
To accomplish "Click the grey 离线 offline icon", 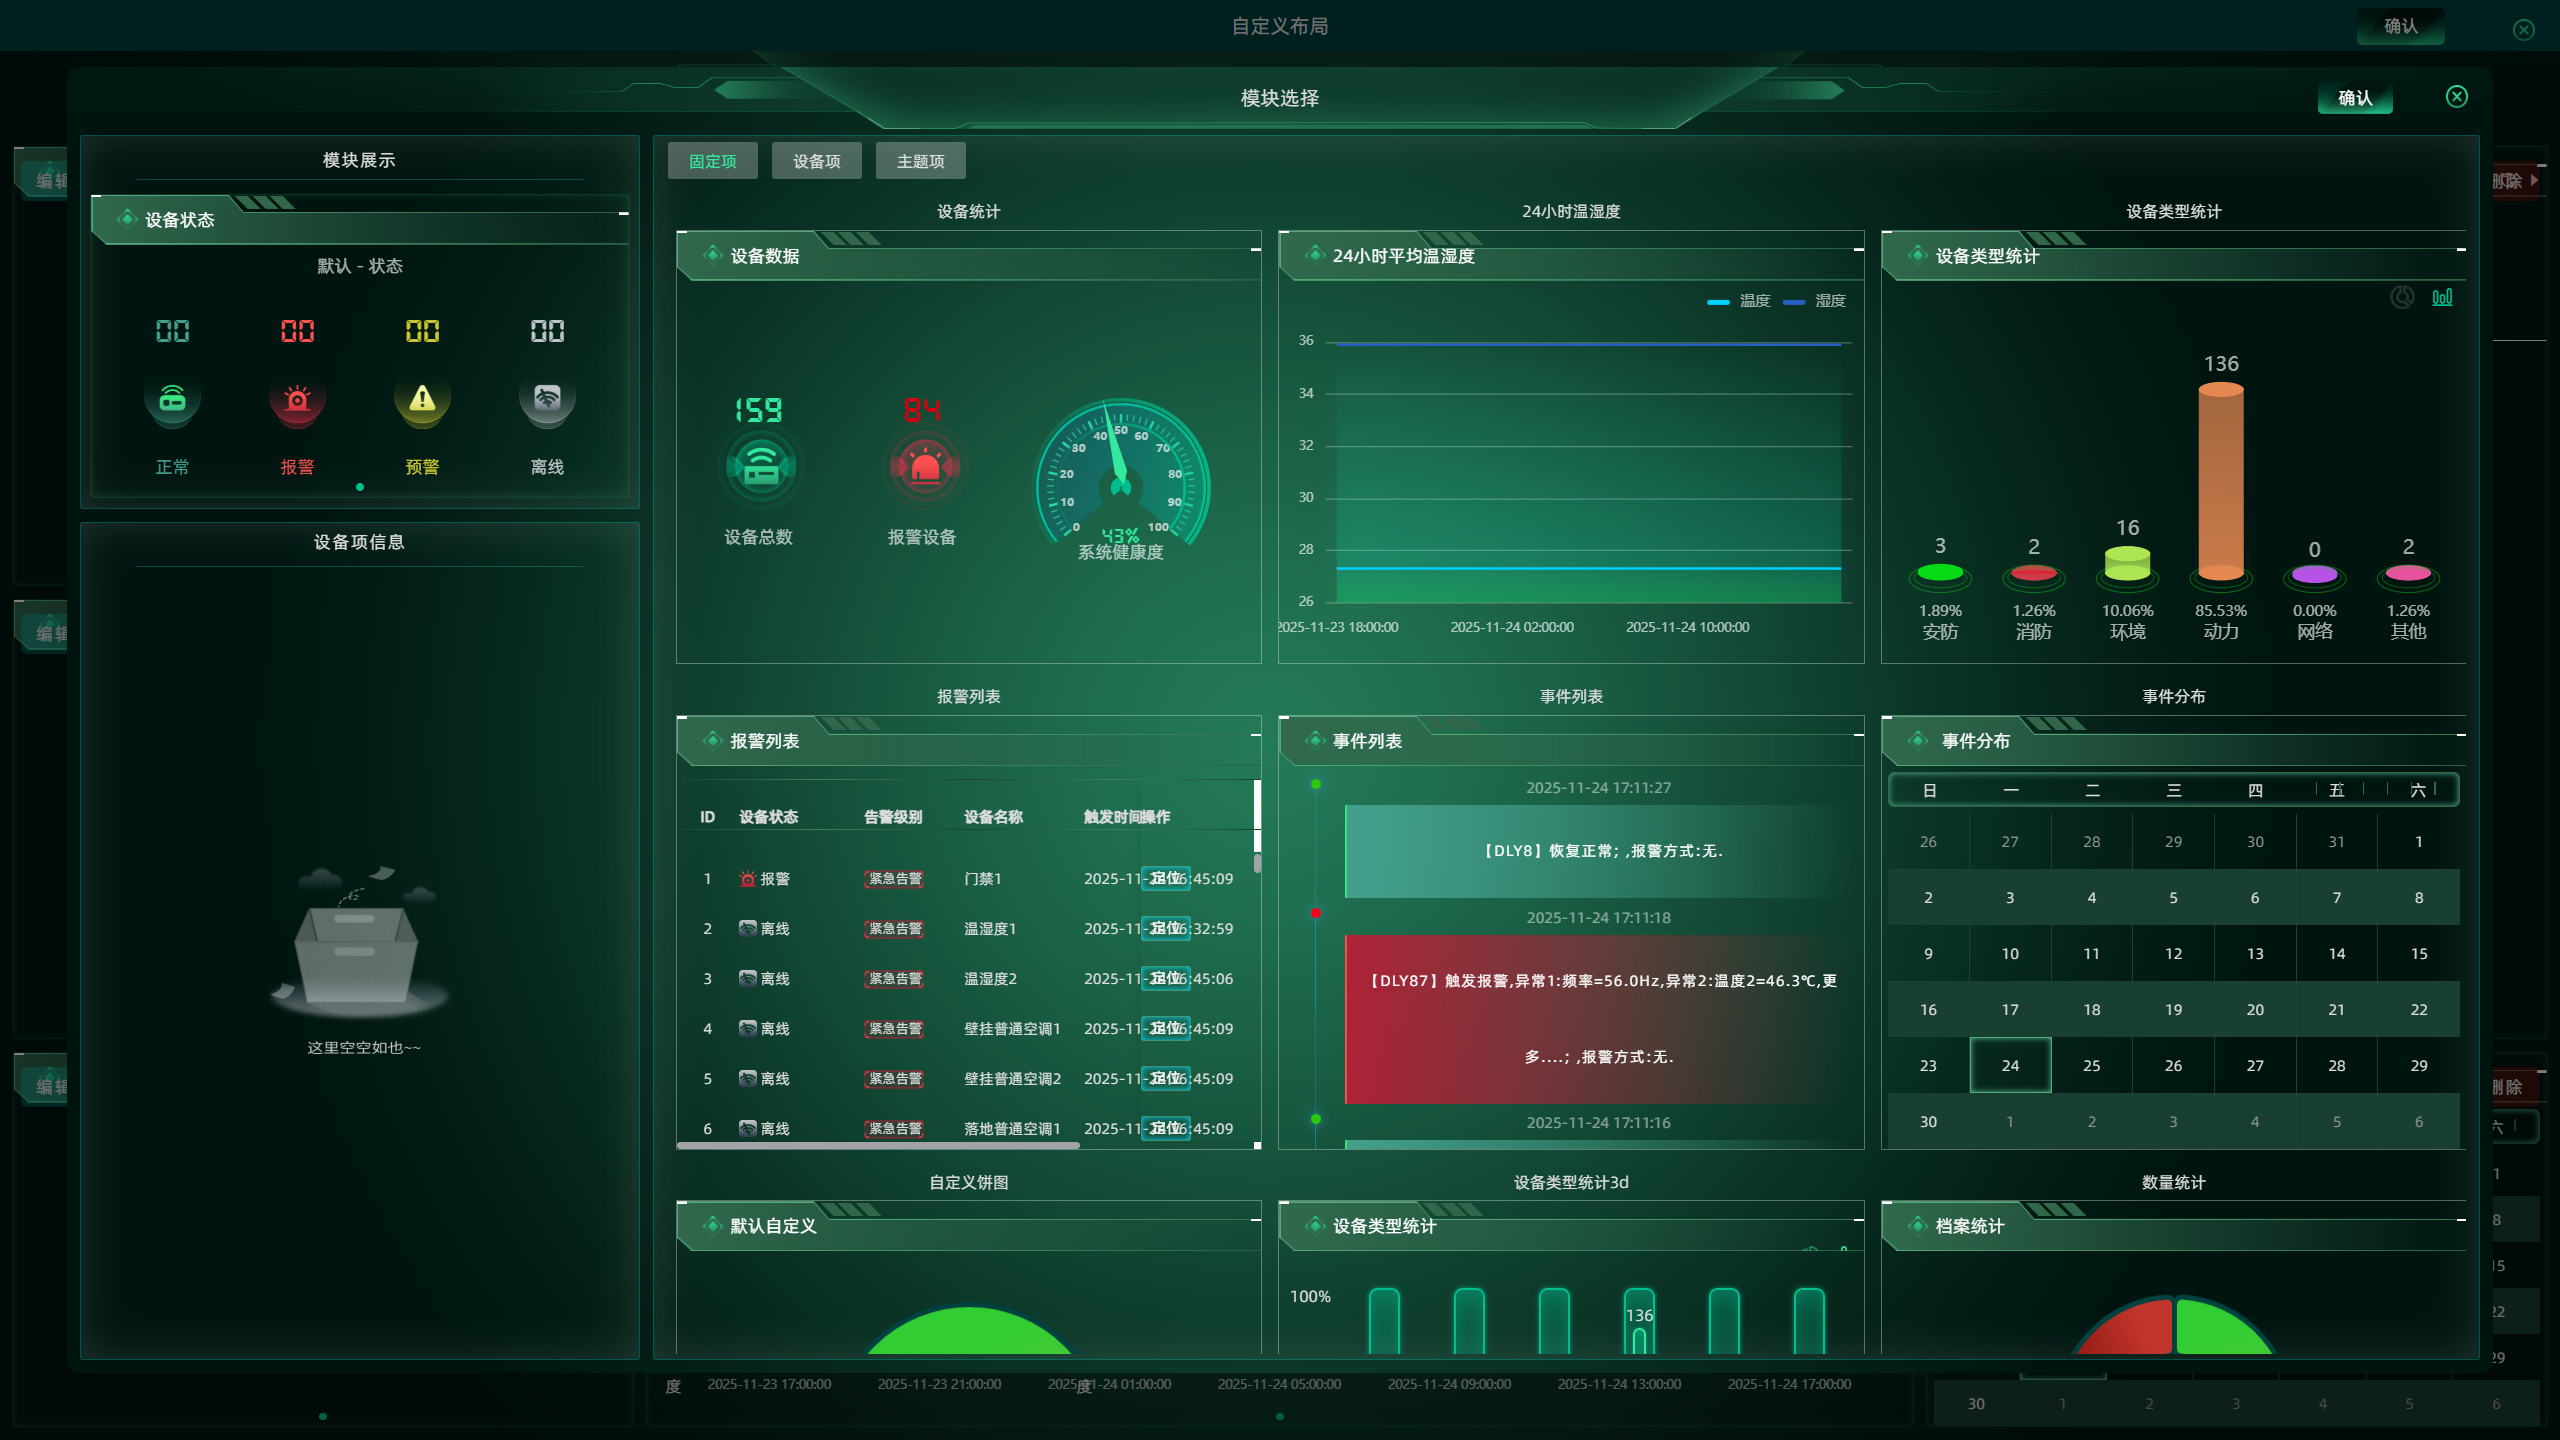I will [x=547, y=399].
